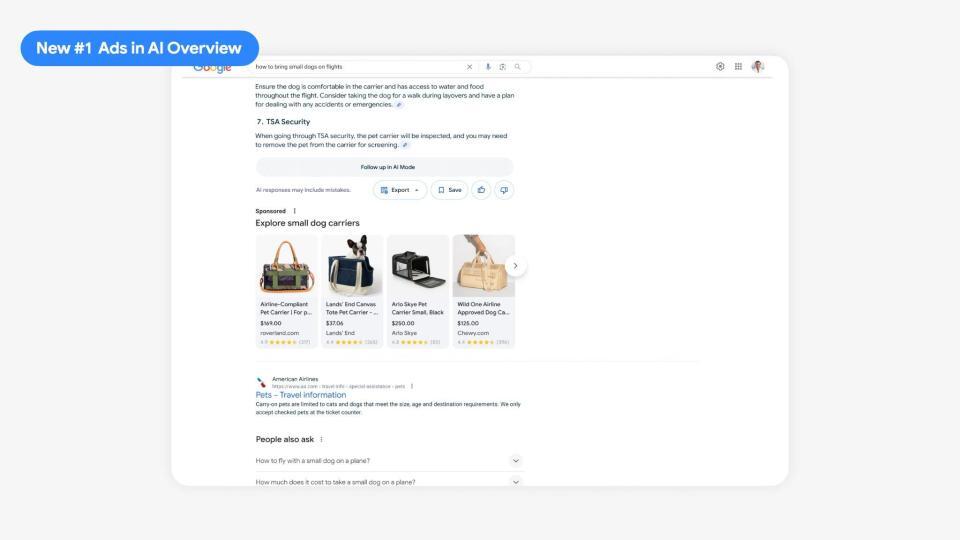Click the magnifying glass search icon
Viewport: 960px width, 540px height.
517,67
